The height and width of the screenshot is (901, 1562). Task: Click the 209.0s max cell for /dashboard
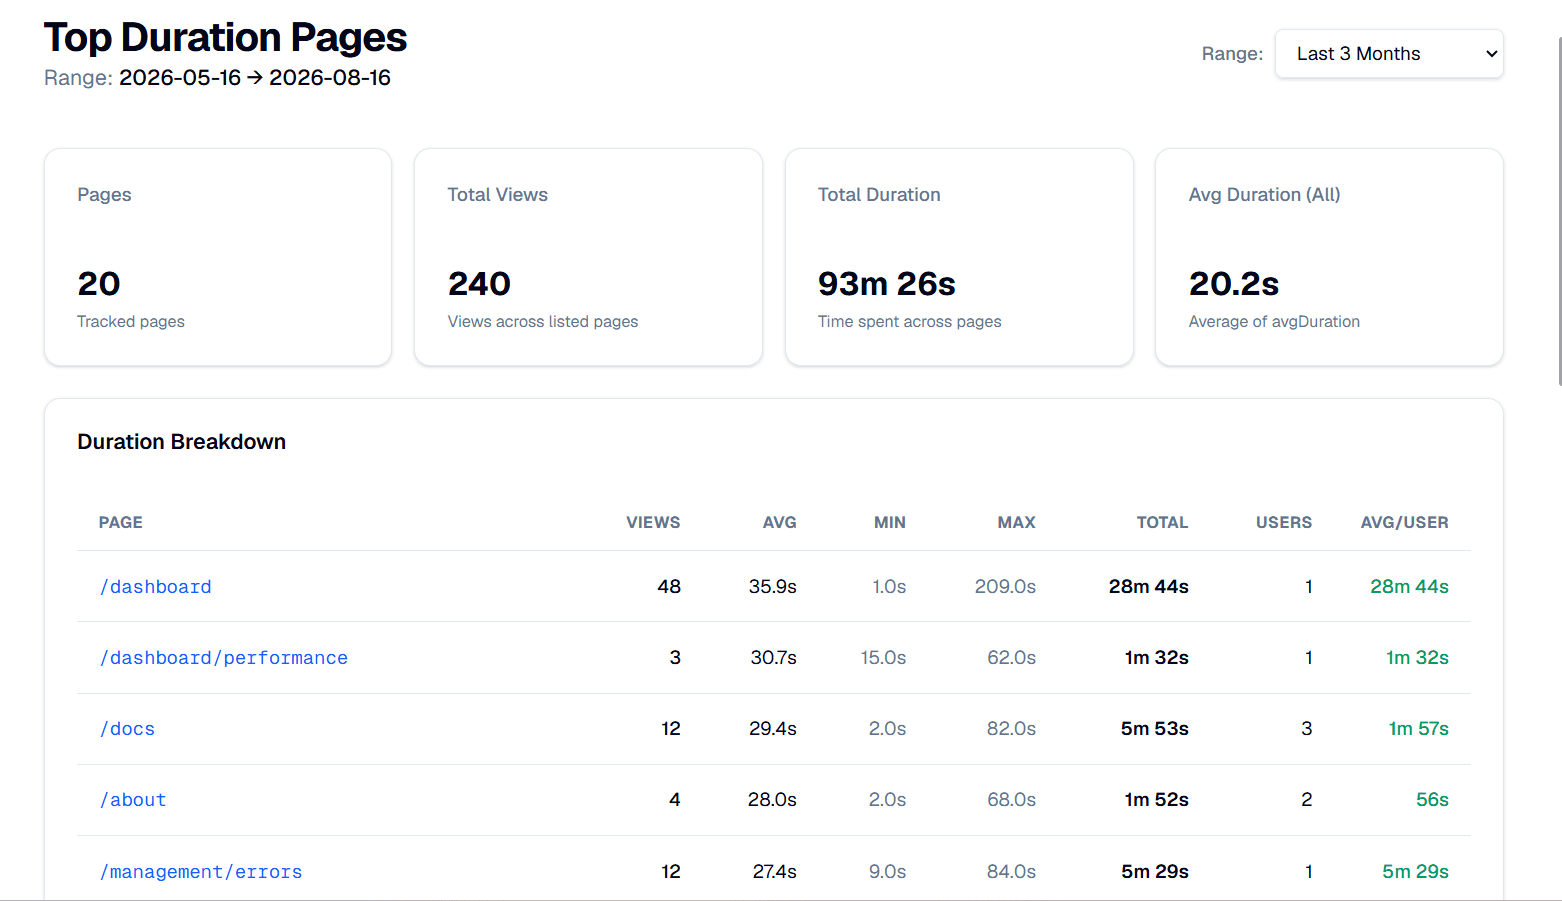[1005, 587]
